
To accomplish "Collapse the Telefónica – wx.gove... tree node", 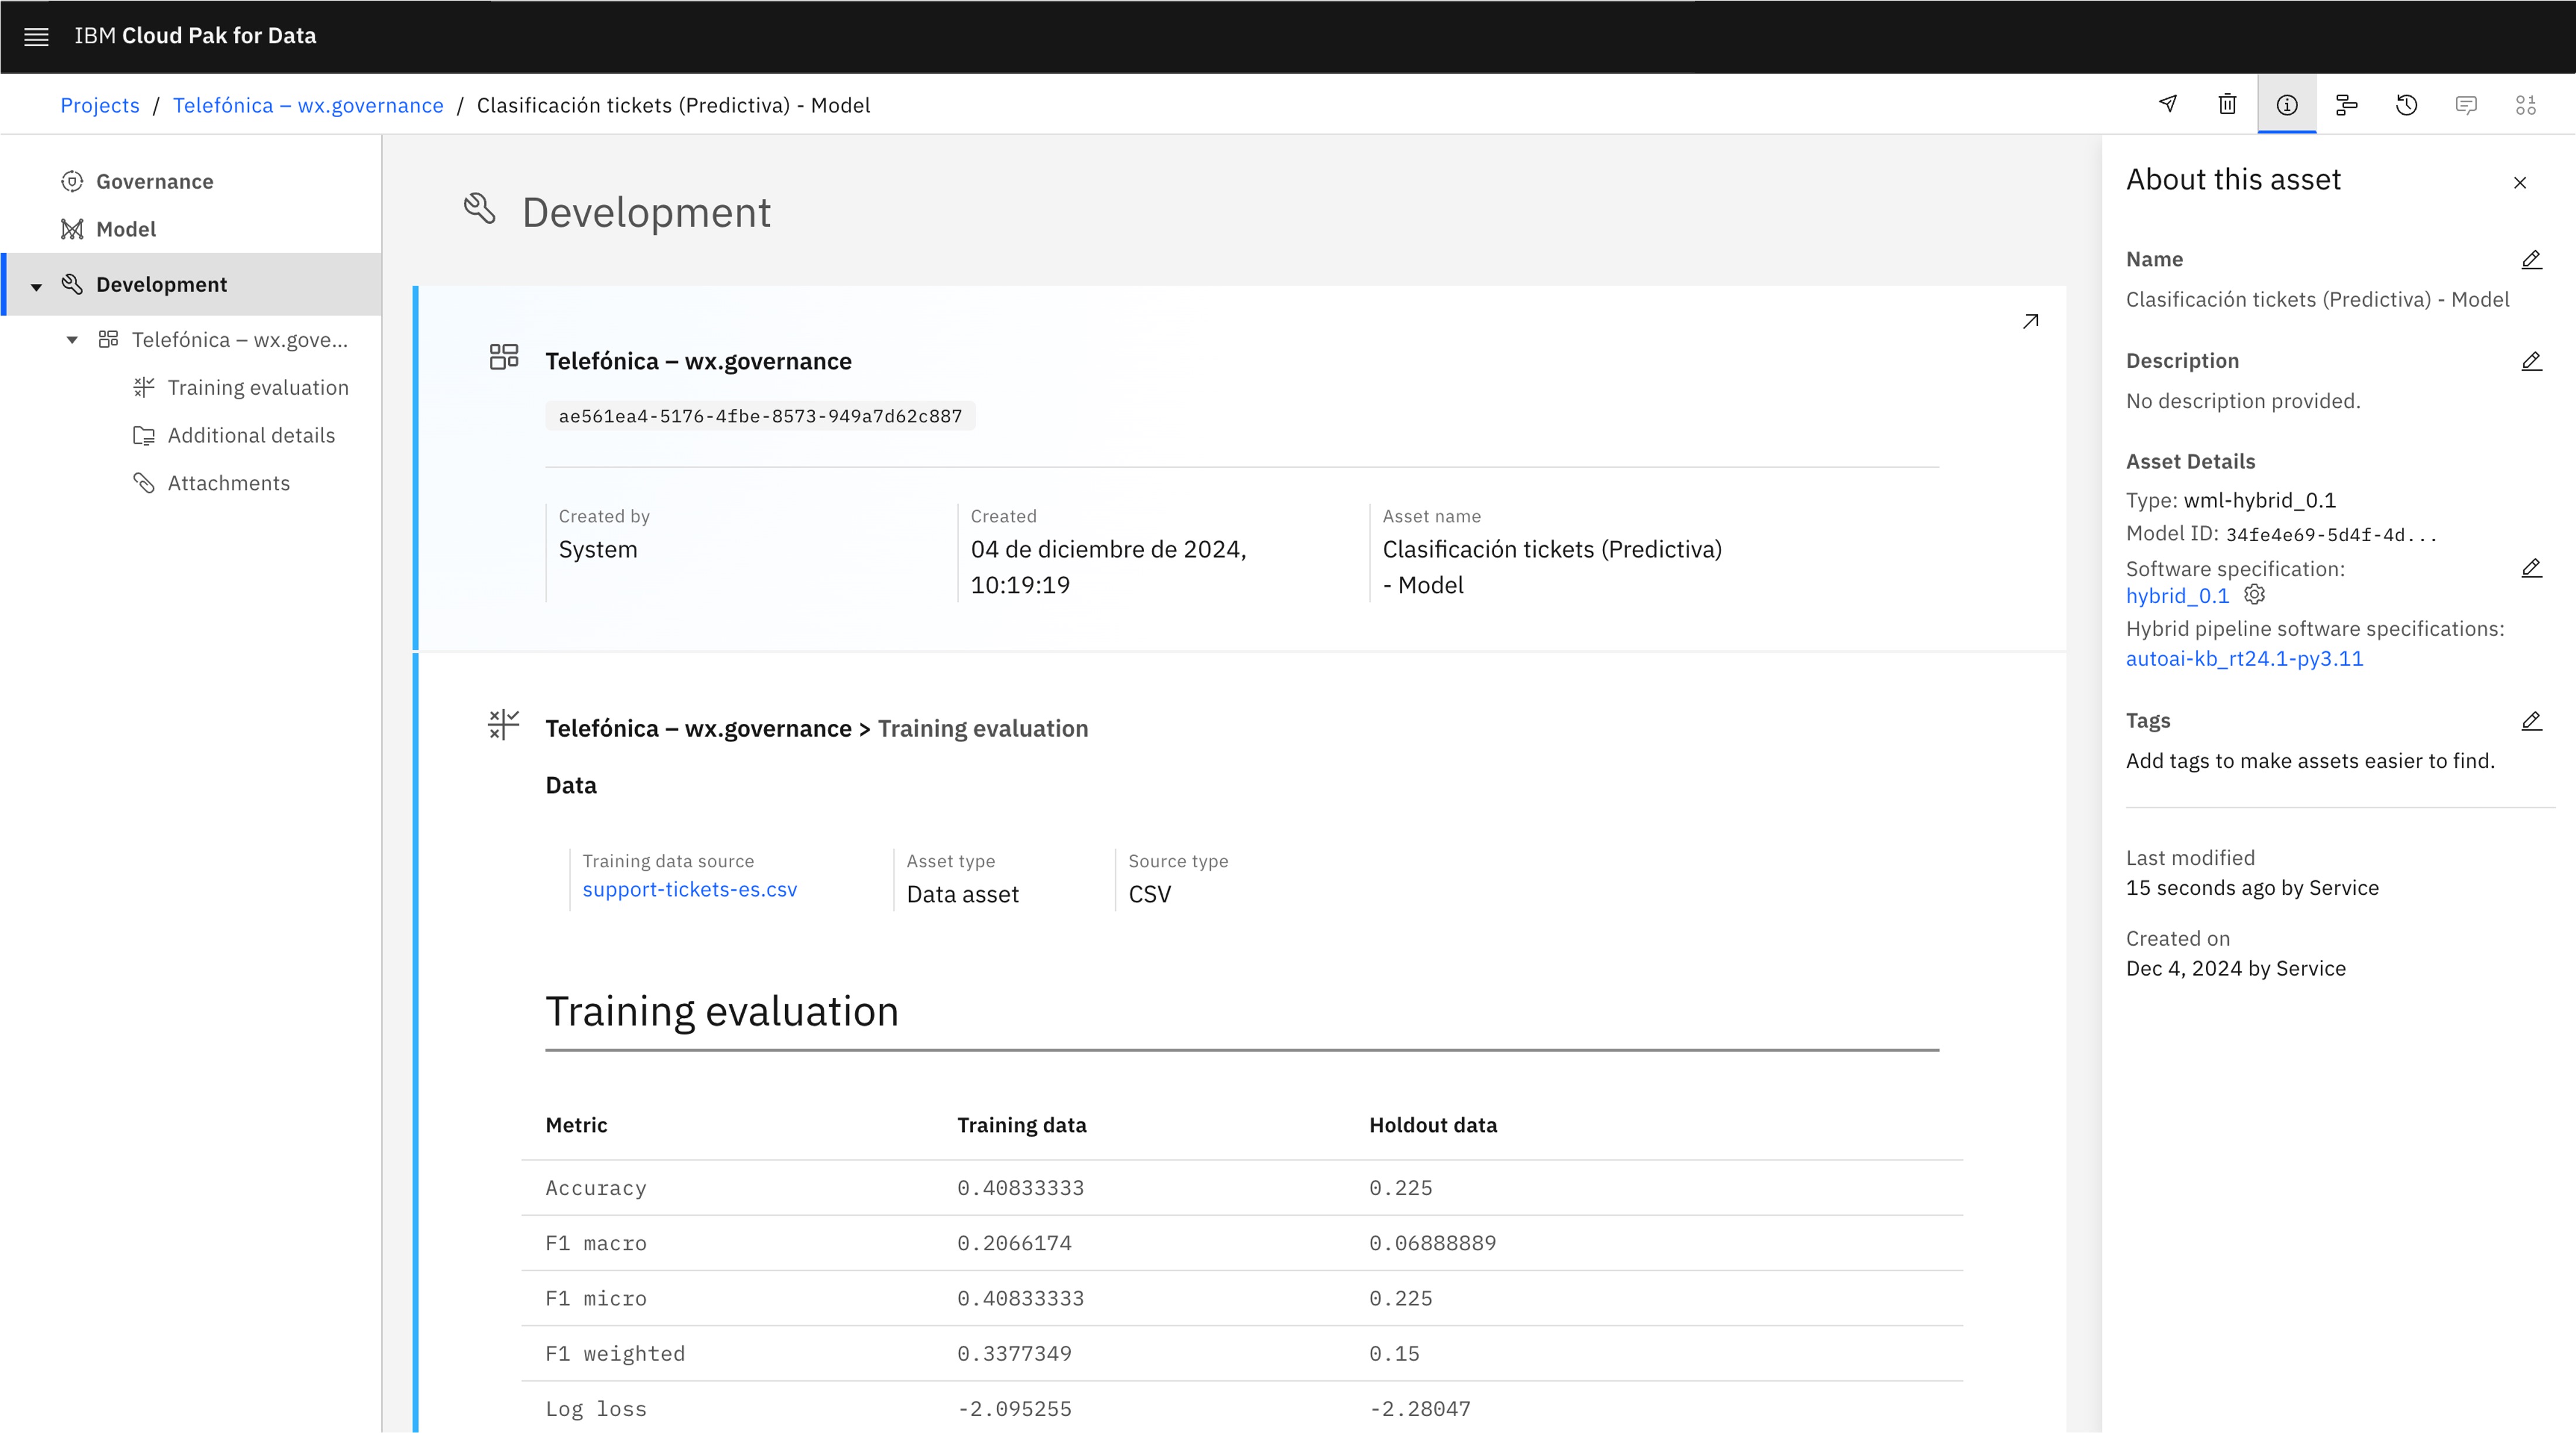I will 72,340.
